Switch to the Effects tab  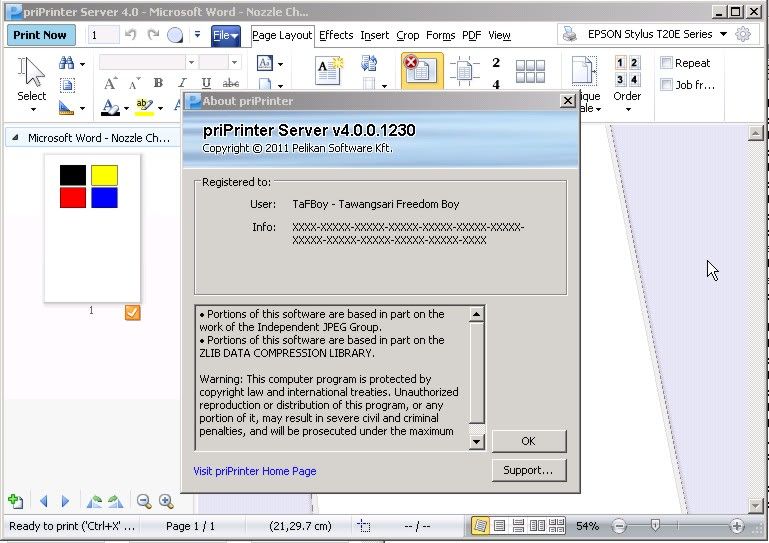(336, 35)
